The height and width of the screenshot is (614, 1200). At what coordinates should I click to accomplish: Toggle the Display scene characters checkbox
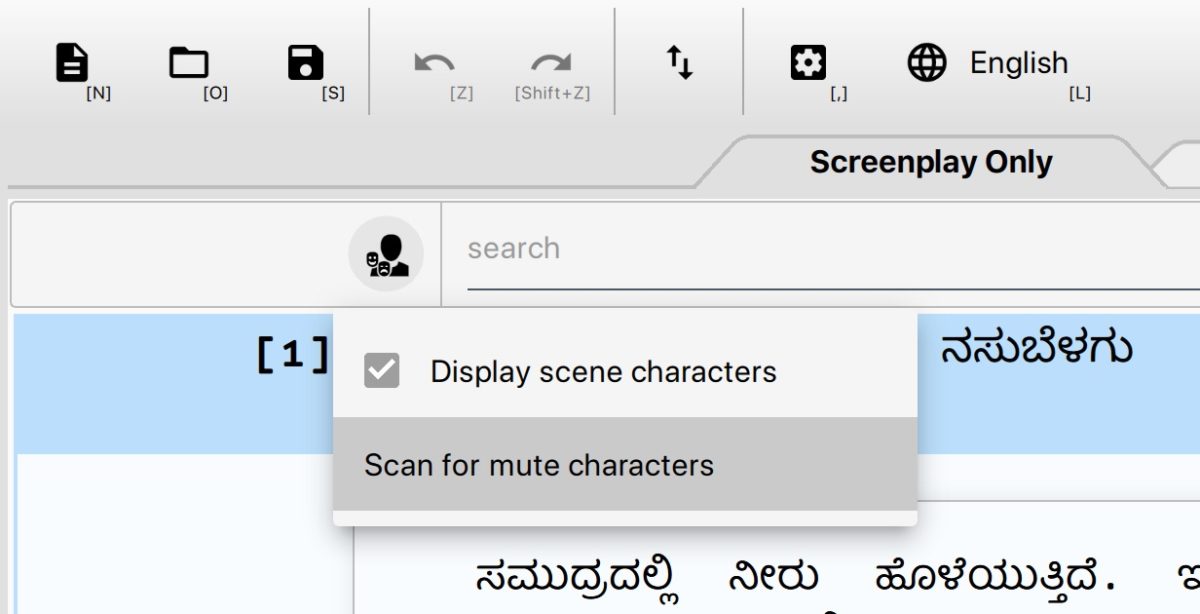(383, 370)
